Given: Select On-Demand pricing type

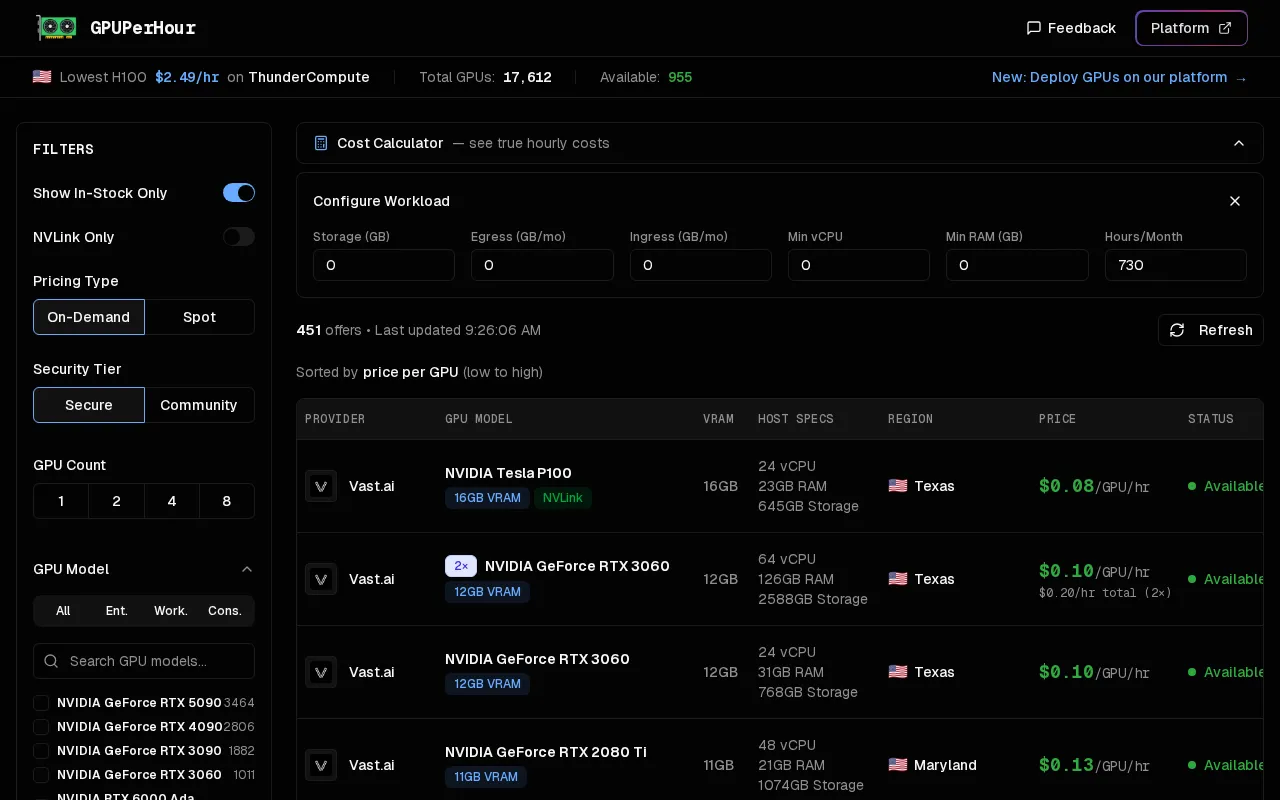Looking at the screenshot, I should [x=89, y=317].
